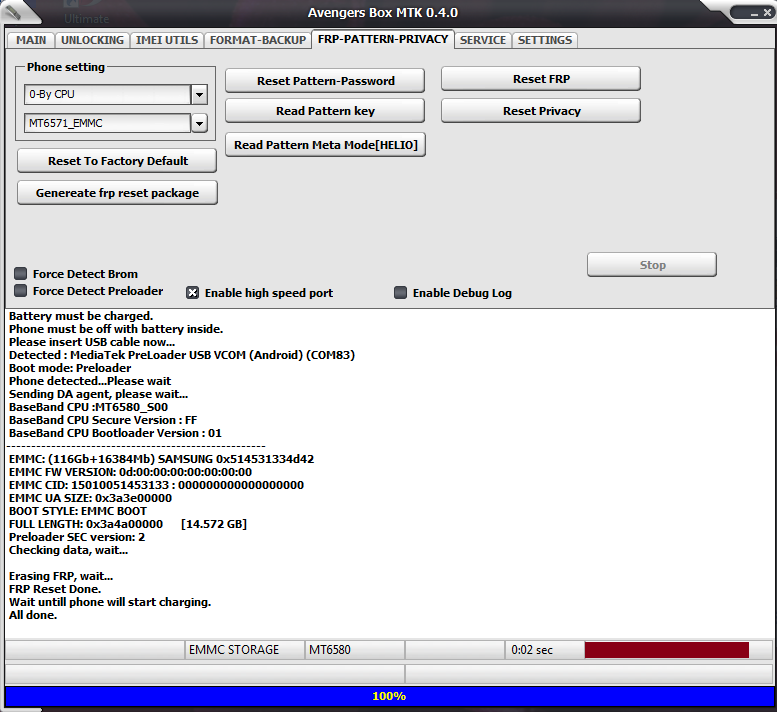Click the 'EMMC CID: 15010051453133' log line
The width and height of the screenshot is (777, 712).
click(x=156, y=485)
